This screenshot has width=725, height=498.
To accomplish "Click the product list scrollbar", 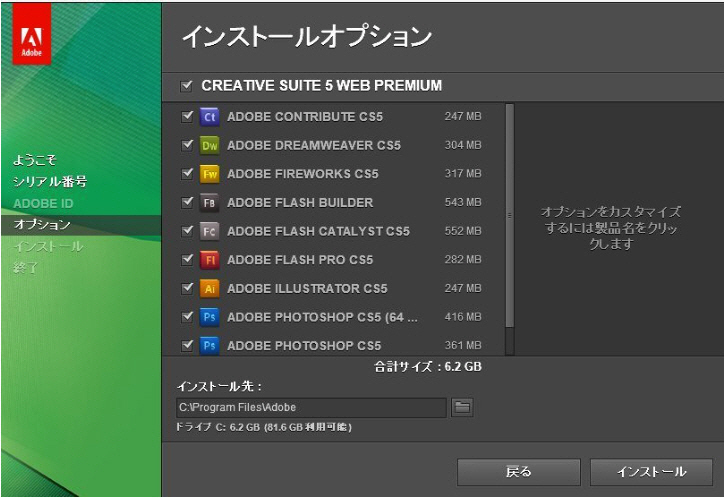I will tap(510, 215).
